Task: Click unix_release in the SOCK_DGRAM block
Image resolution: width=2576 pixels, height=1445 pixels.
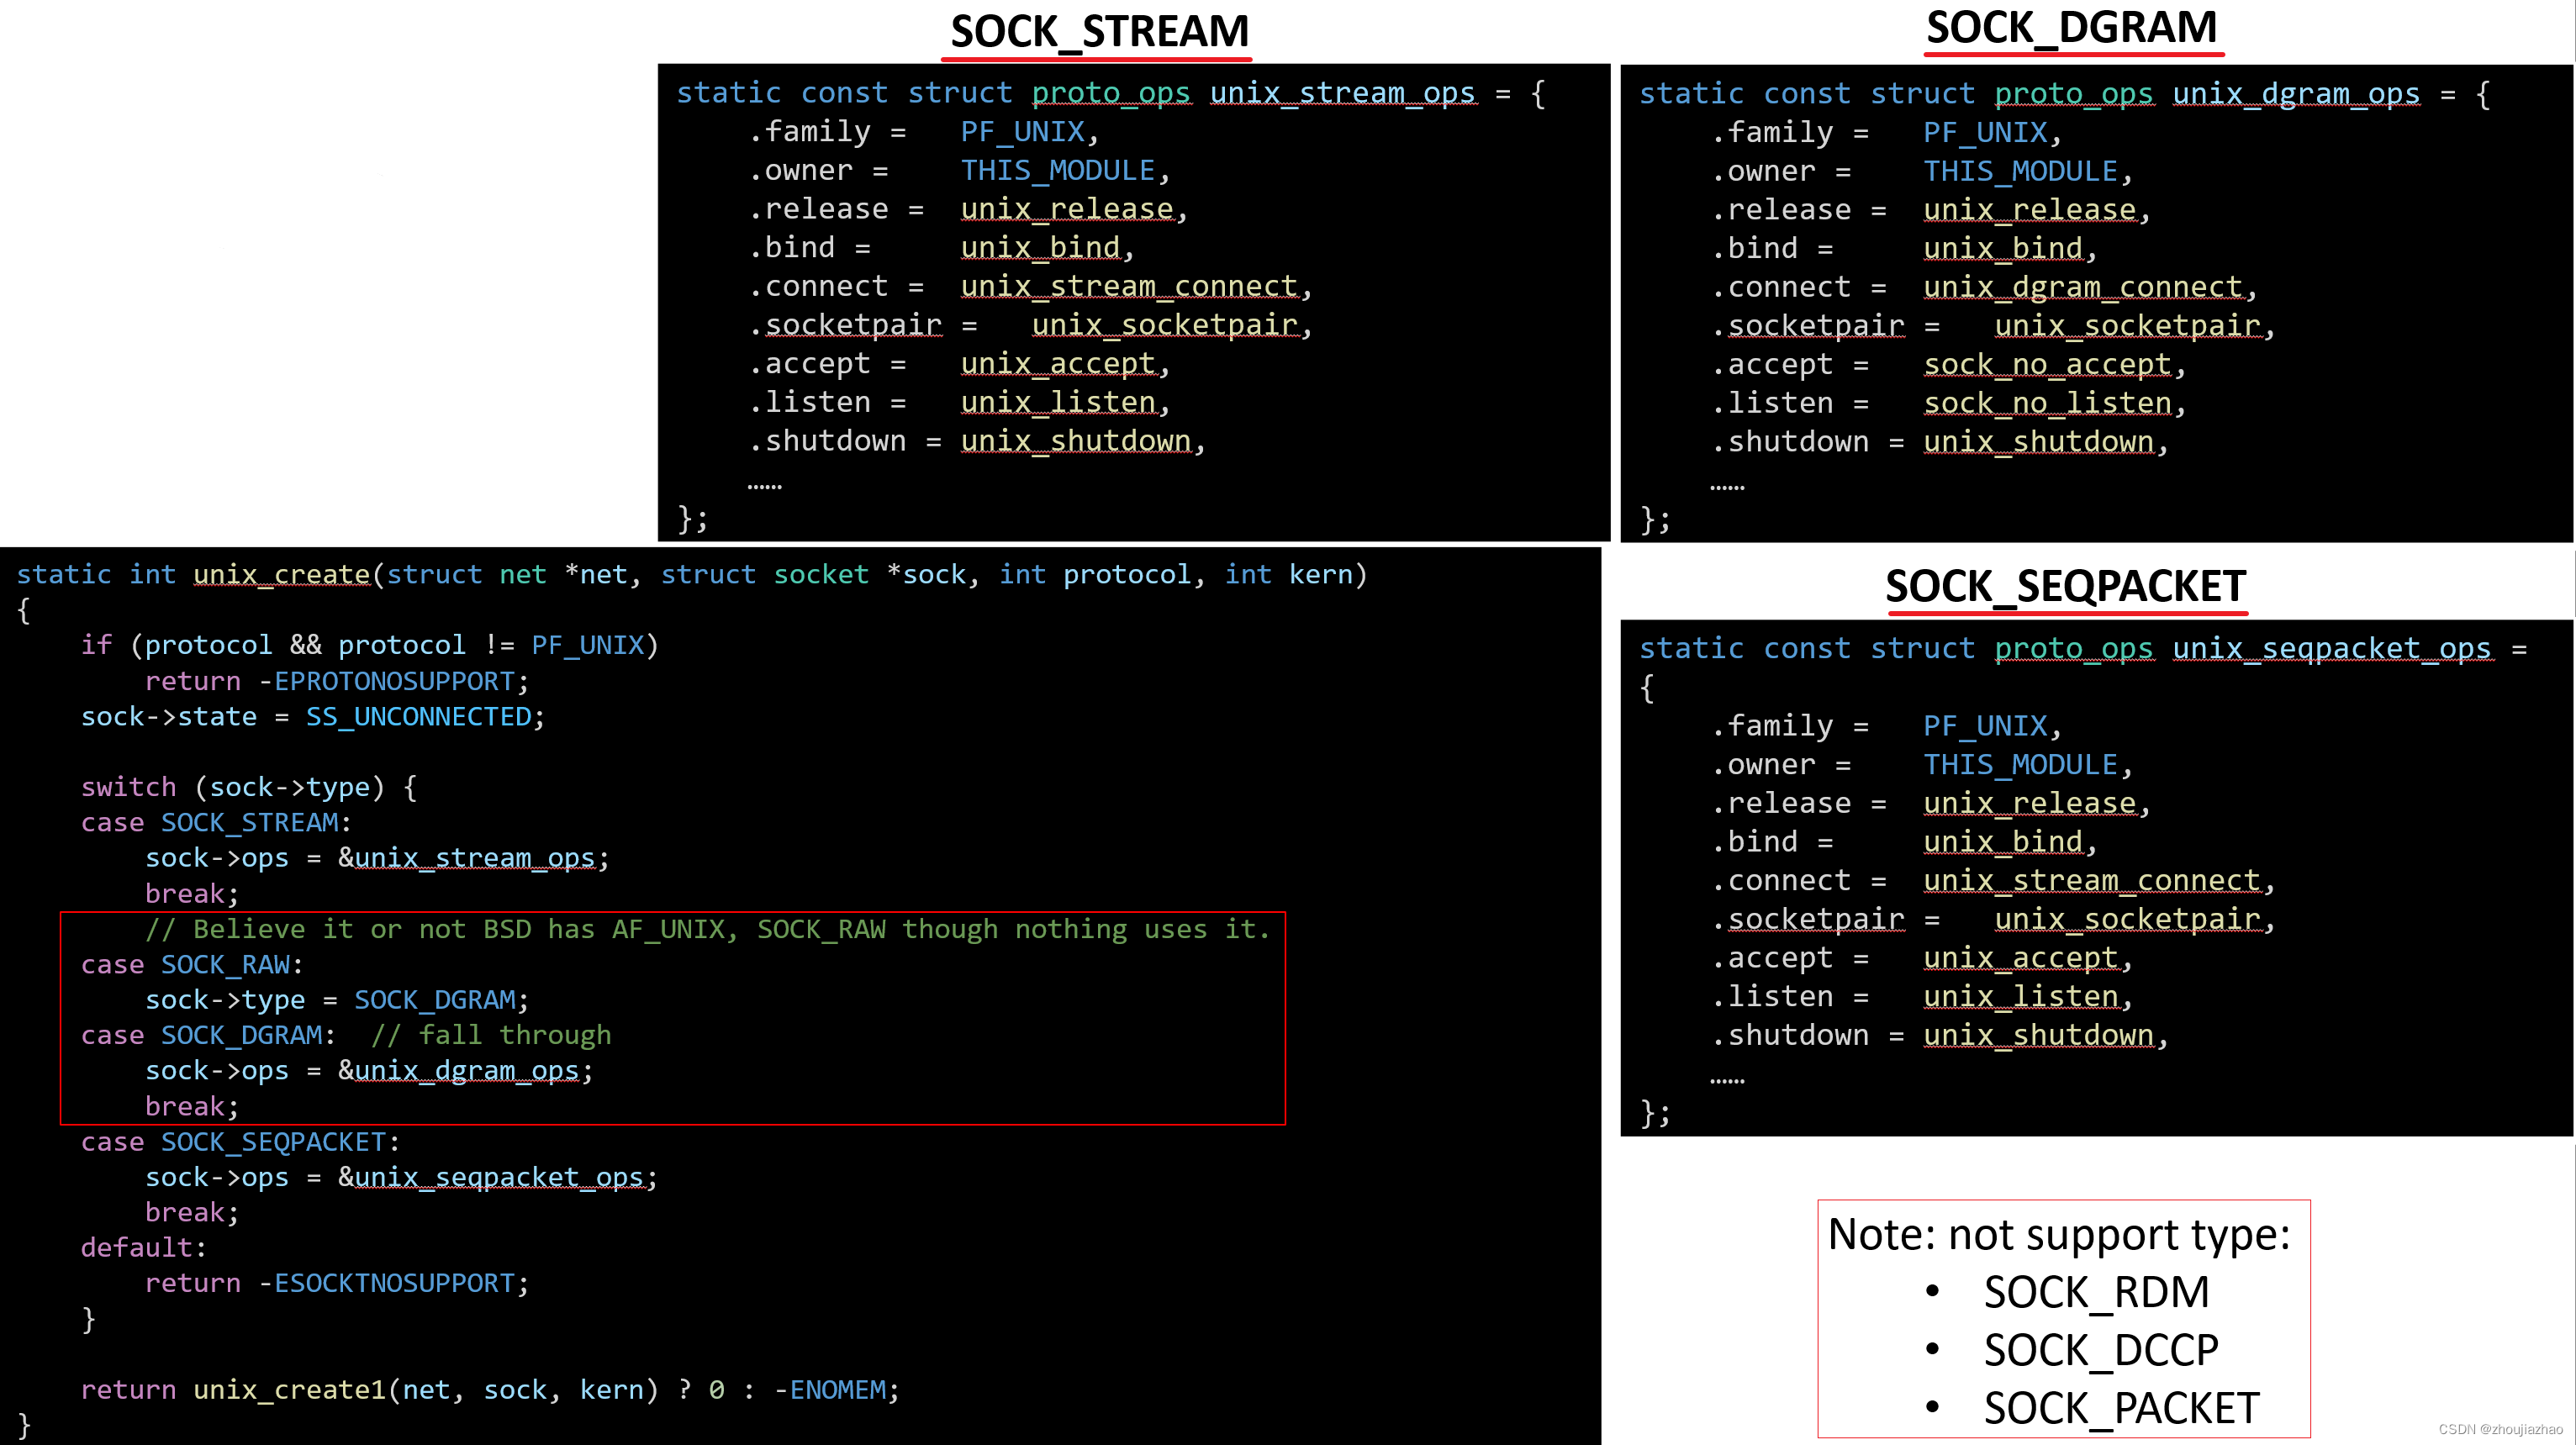Action: (2030, 210)
